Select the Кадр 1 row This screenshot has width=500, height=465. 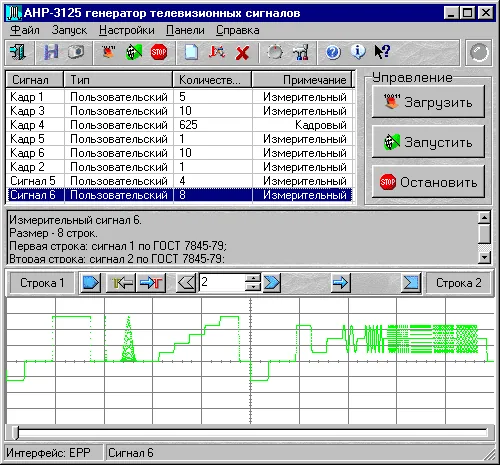pos(179,97)
